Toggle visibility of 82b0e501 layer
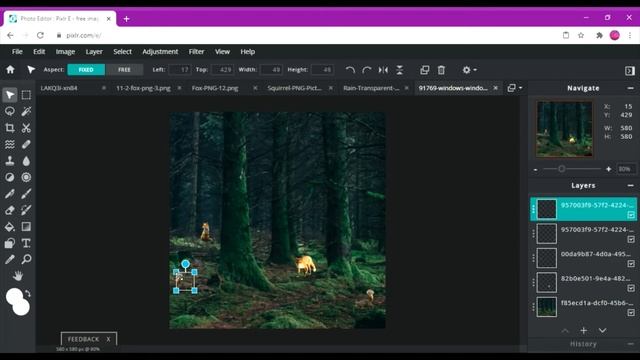This screenshot has width=640, height=360. tap(631, 288)
